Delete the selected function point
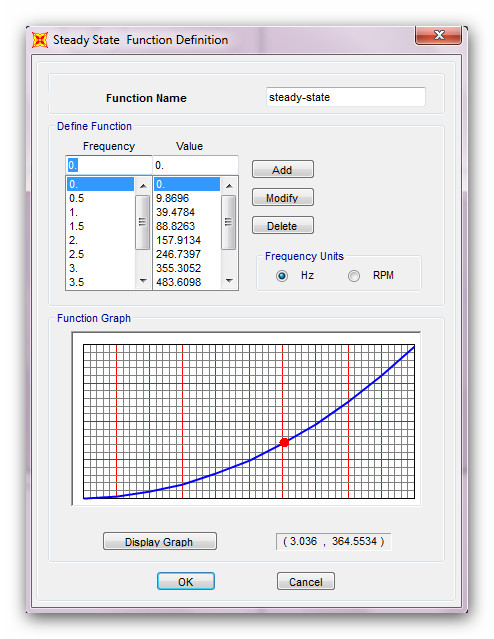Viewport: 494px width, 639px height. click(282, 225)
